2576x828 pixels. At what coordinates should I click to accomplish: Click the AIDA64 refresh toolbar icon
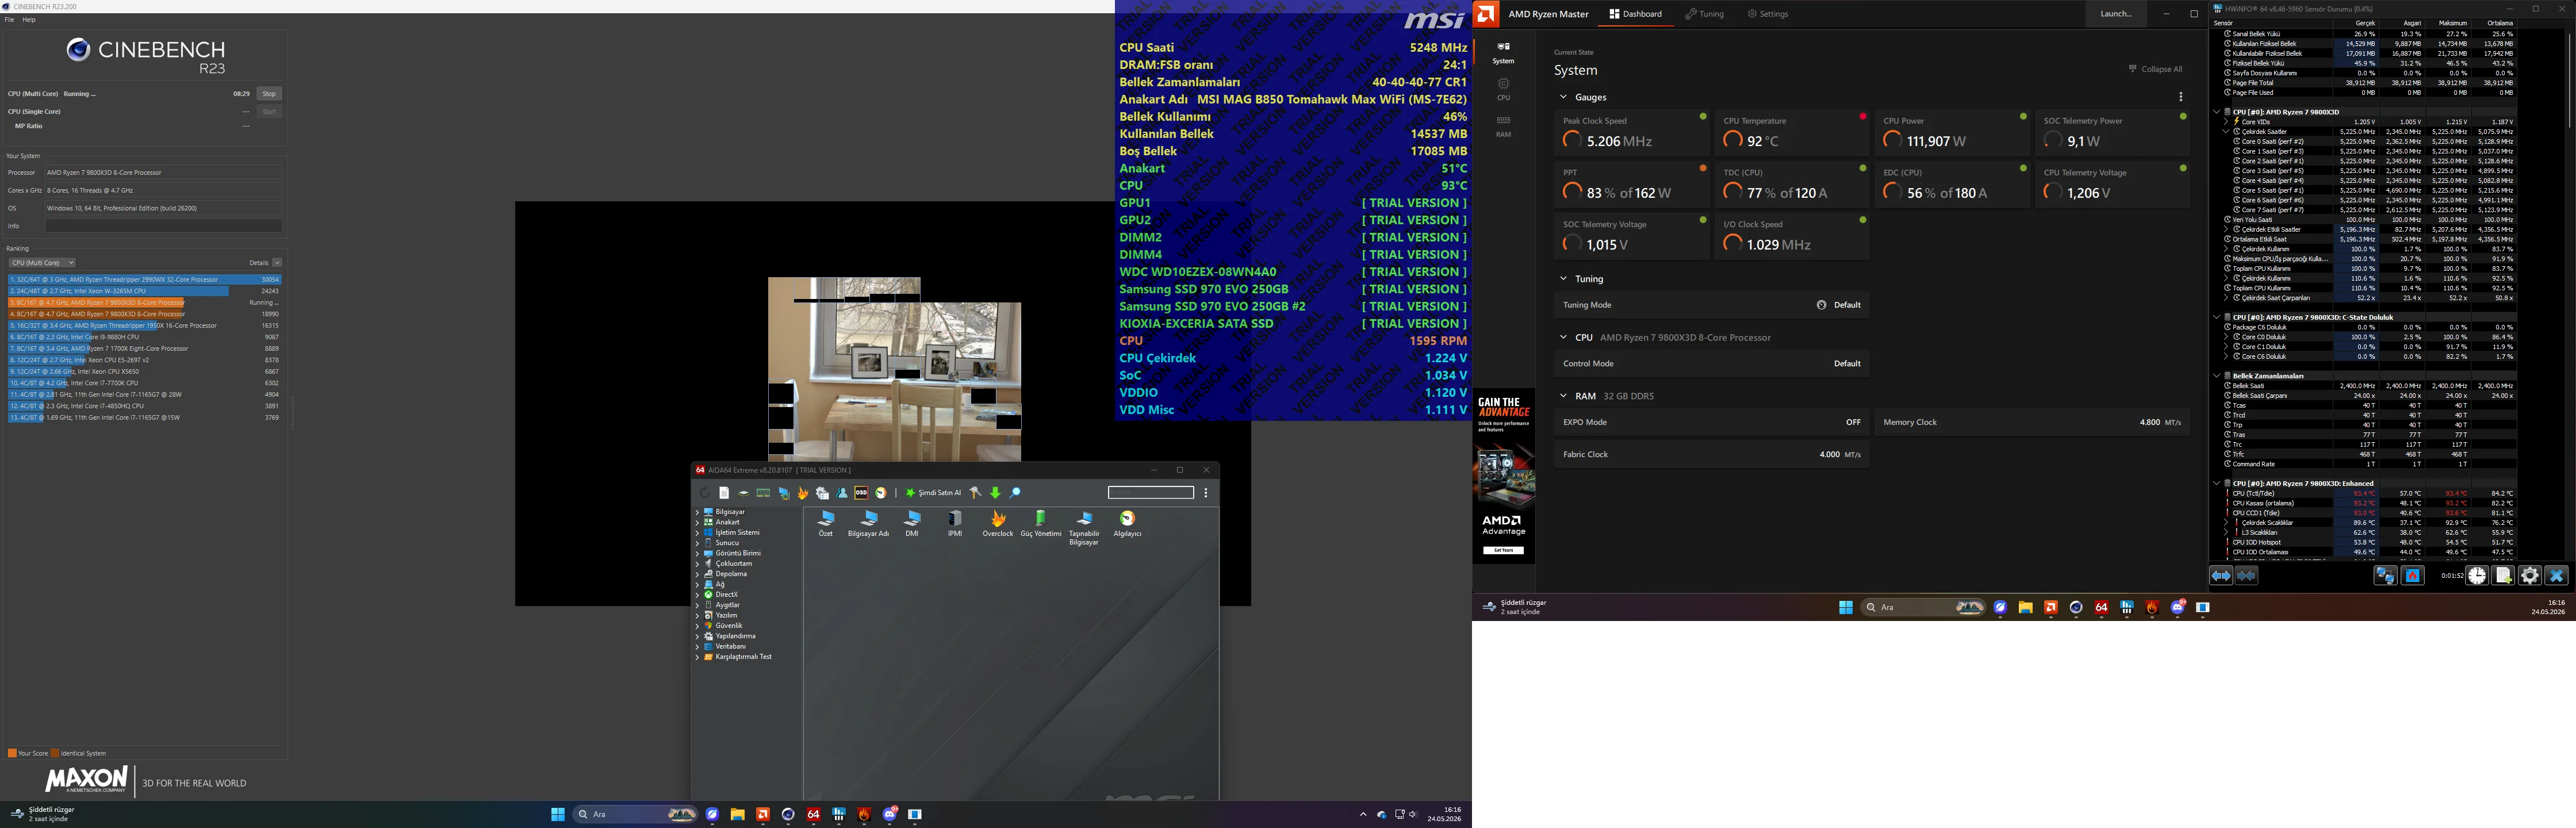[x=705, y=493]
